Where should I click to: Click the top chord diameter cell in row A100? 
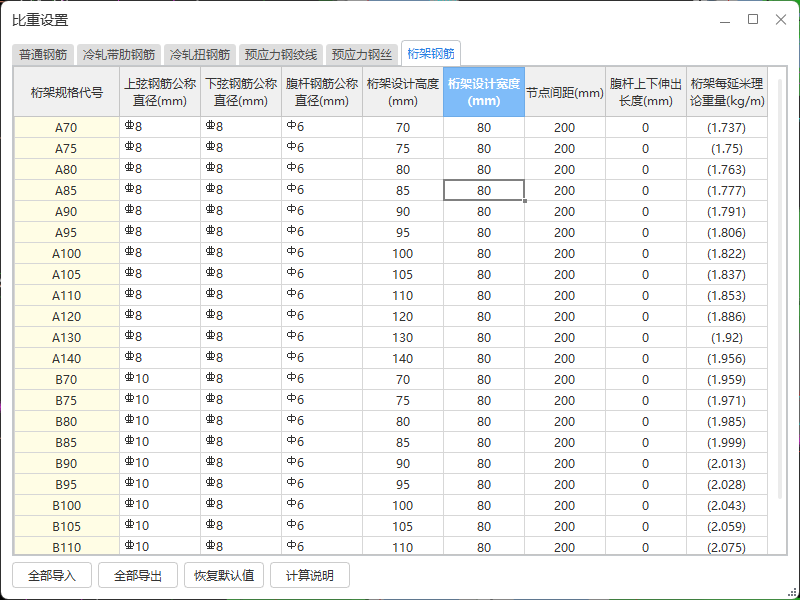click(160, 254)
